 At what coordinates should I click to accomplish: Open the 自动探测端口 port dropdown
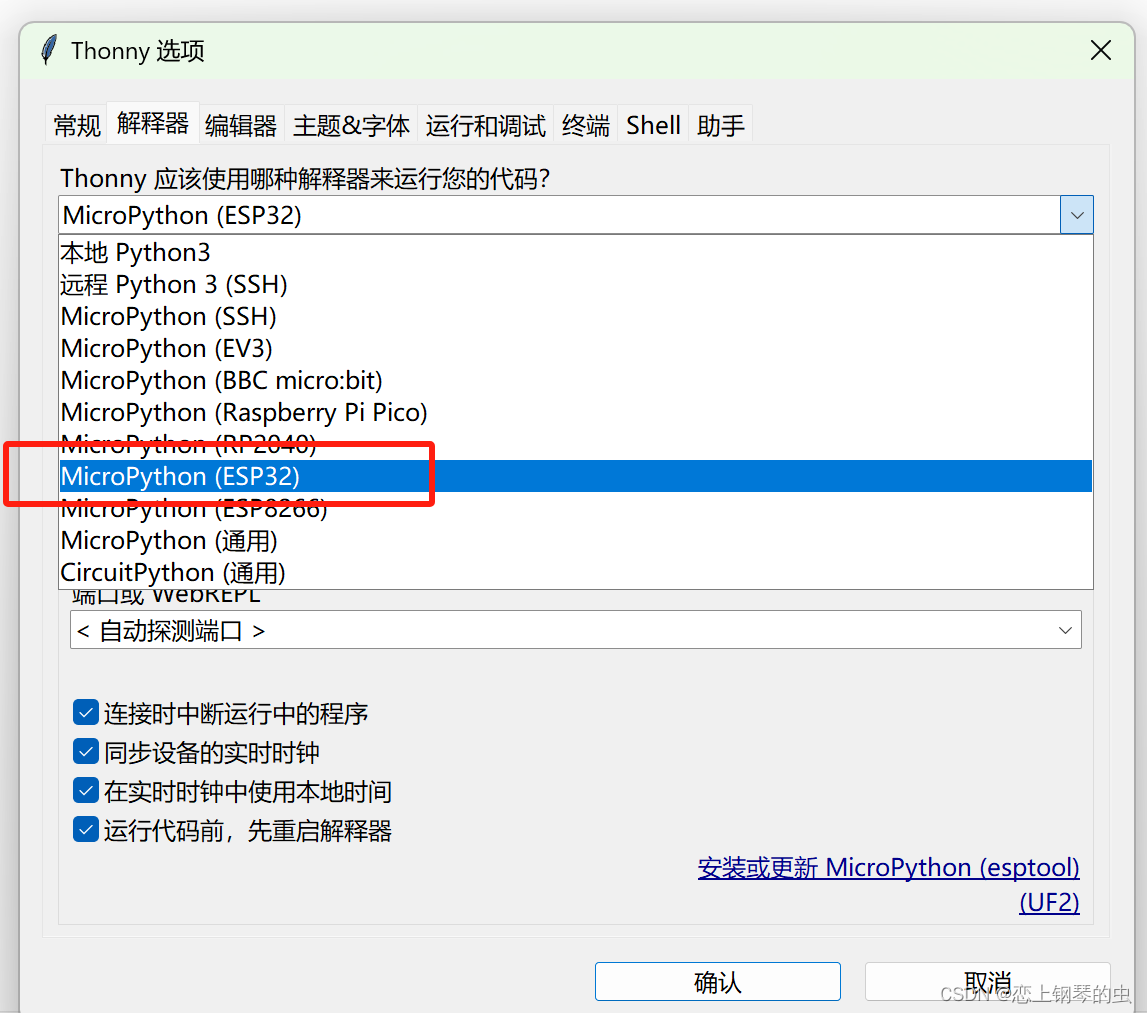[576, 630]
